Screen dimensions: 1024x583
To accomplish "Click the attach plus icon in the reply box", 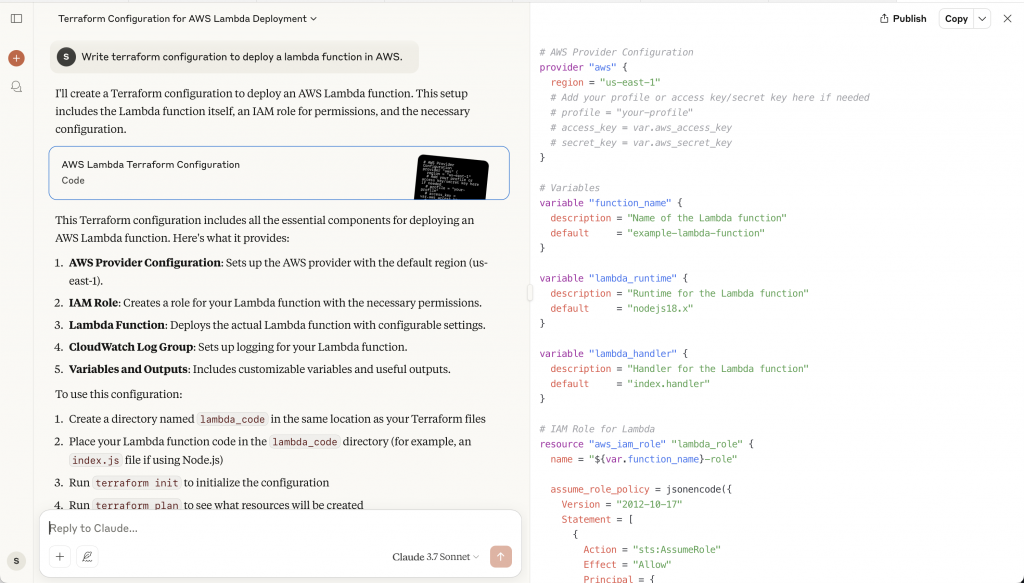I will [x=59, y=557].
